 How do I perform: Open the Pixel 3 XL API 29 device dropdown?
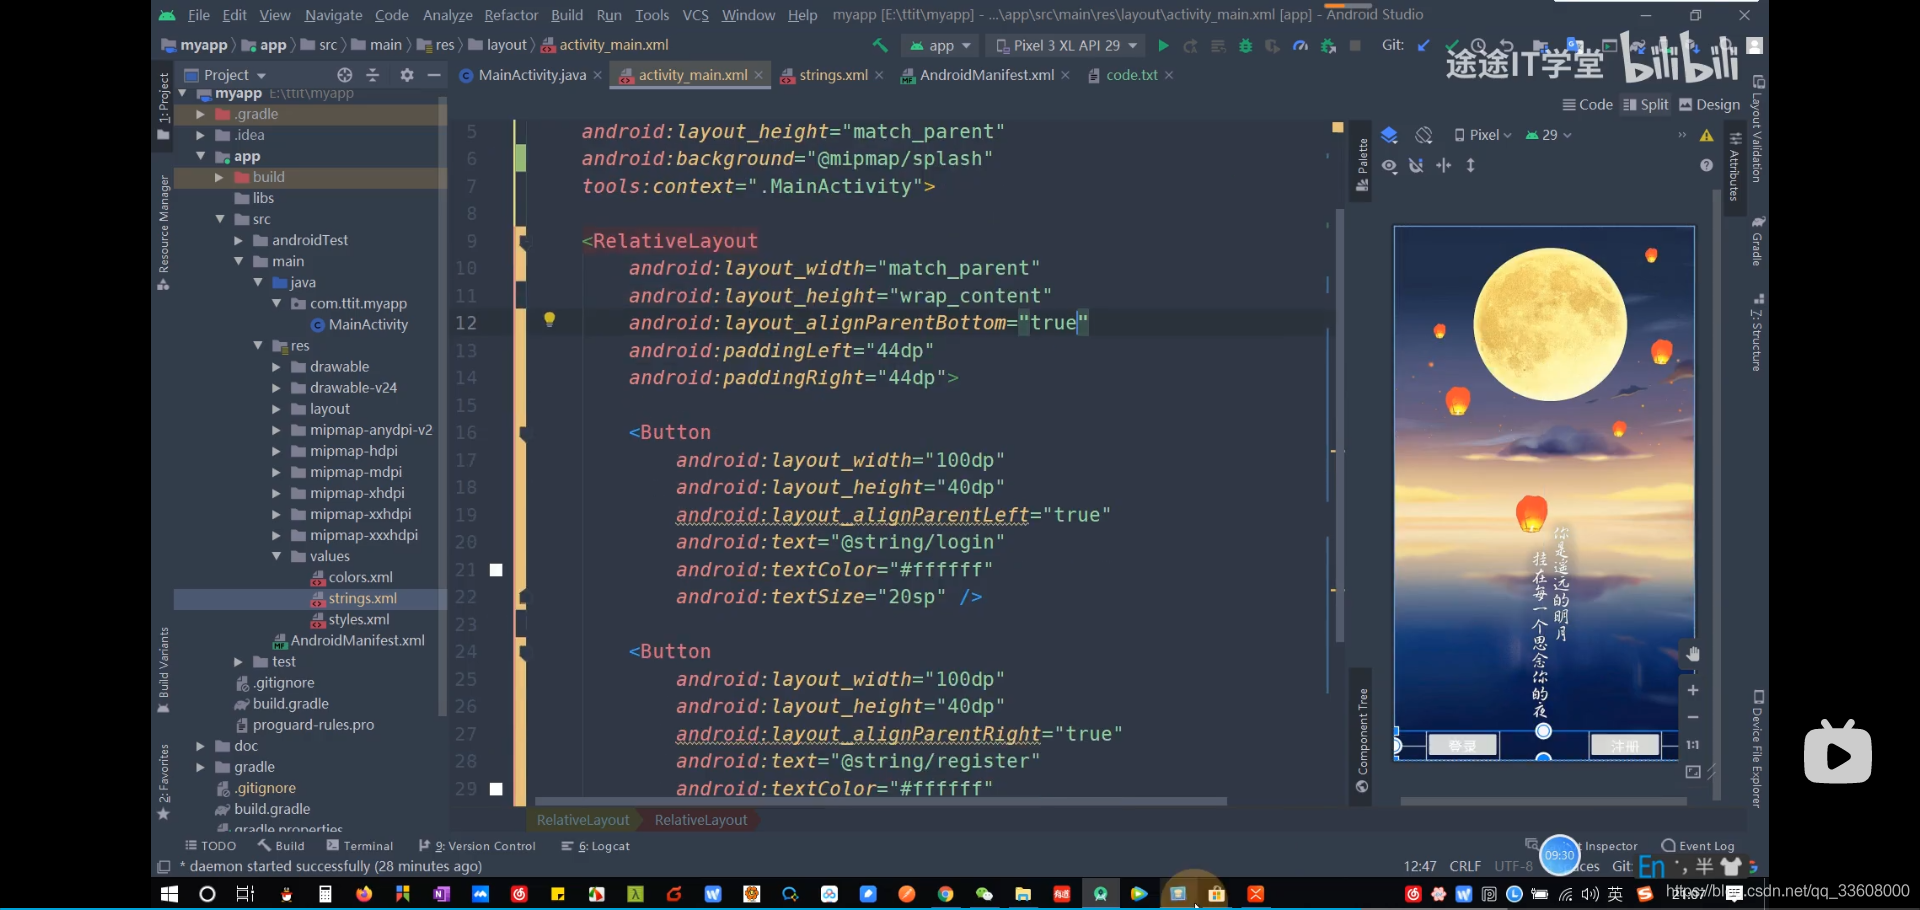tap(1066, 46)
